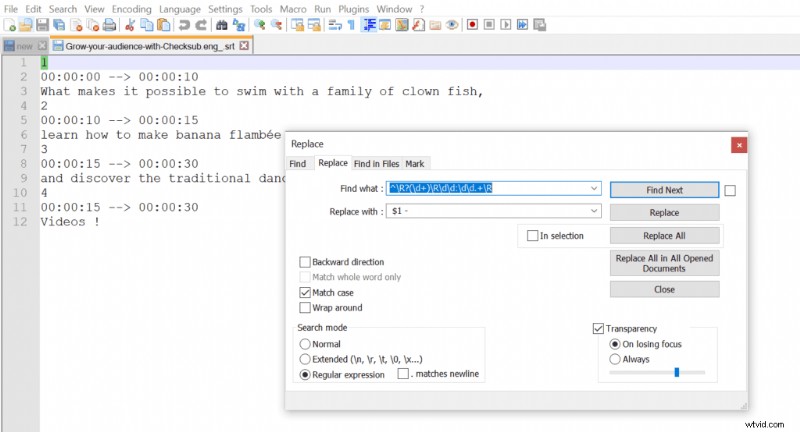The width and height of the screenshot is (800, 432).
Task: Click the Find Next button
Action: pos(664,190)
